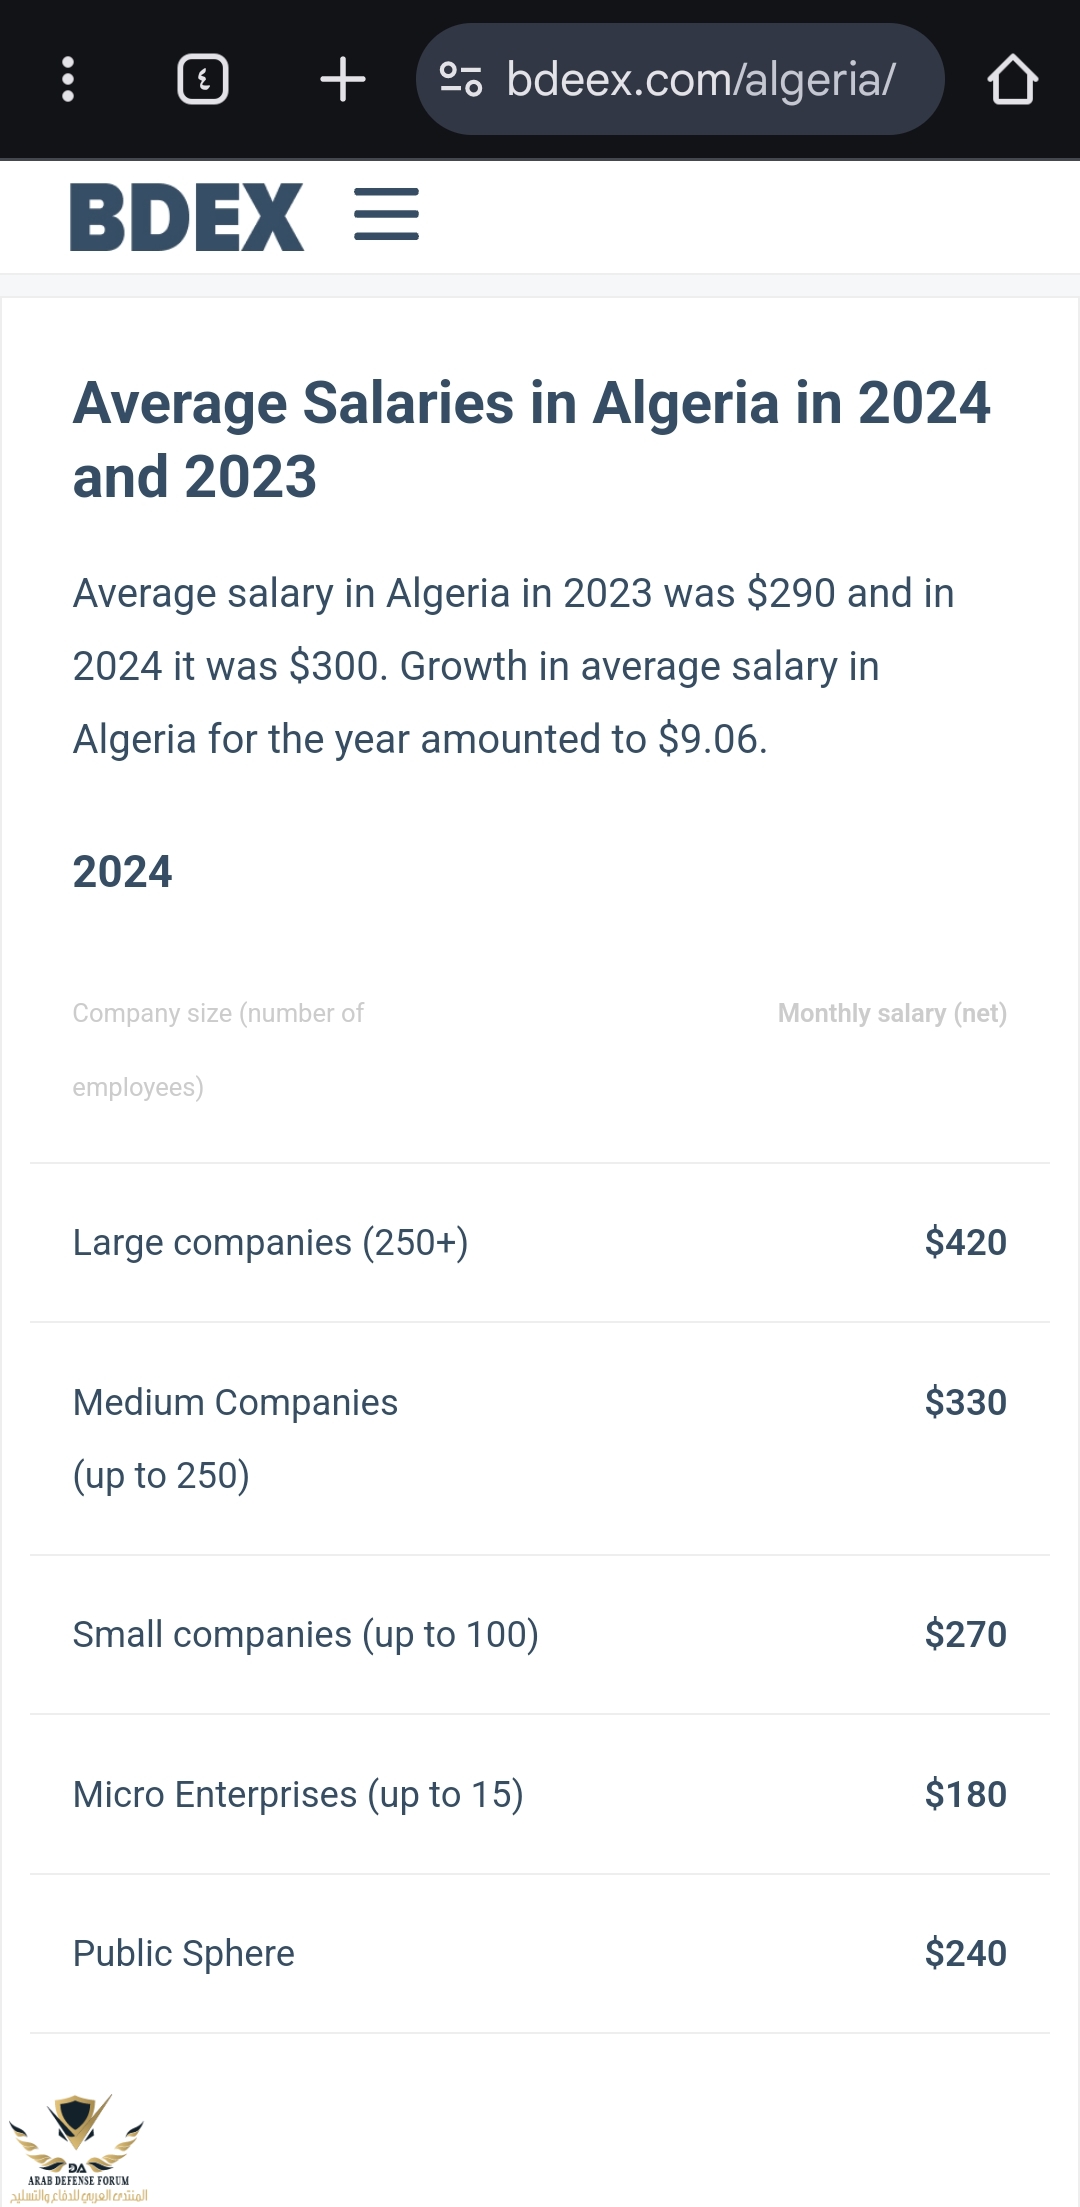Select the Micro Enterprises (up to 15) row
This screenshot has width=1080, height=2207.
pos(298,1795)
